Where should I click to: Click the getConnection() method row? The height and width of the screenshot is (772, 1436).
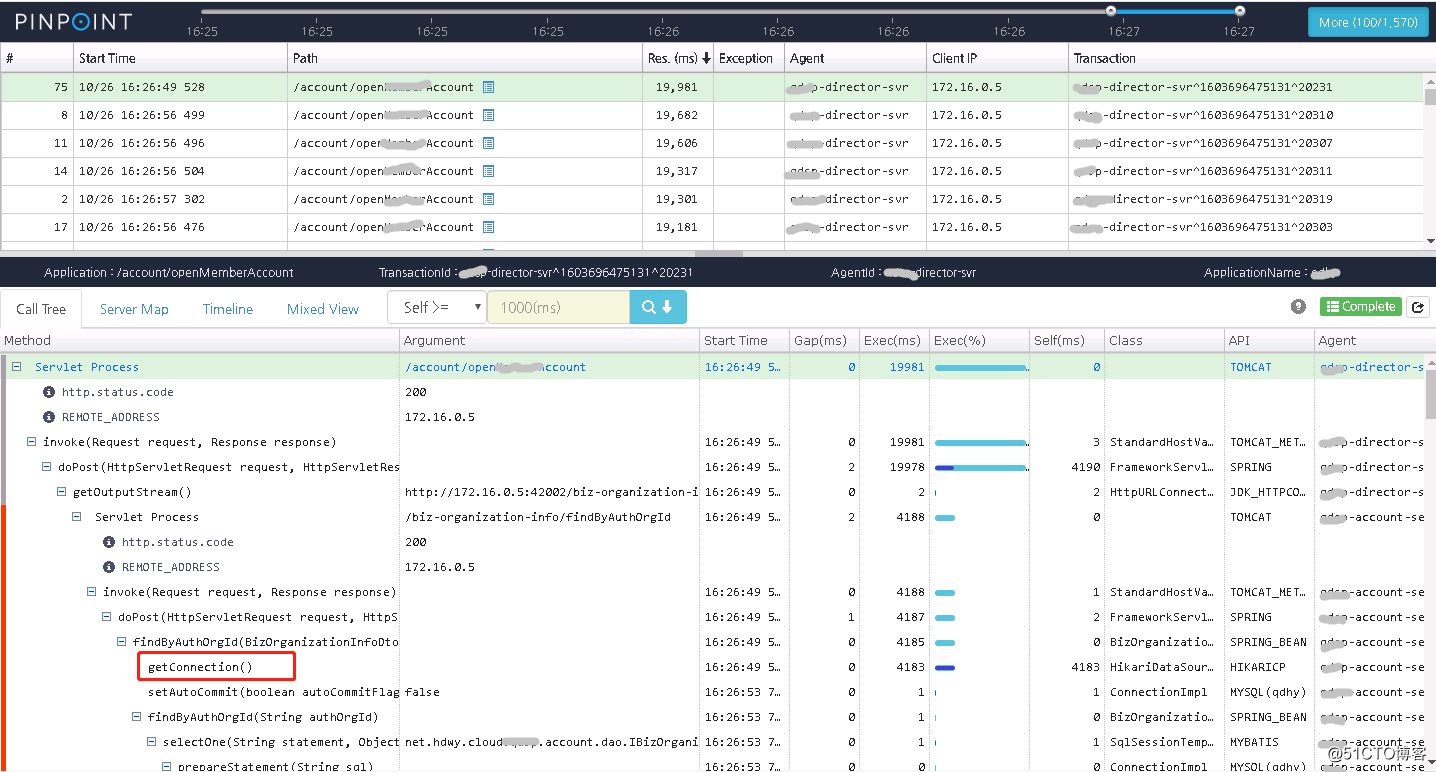pos(712,667)
